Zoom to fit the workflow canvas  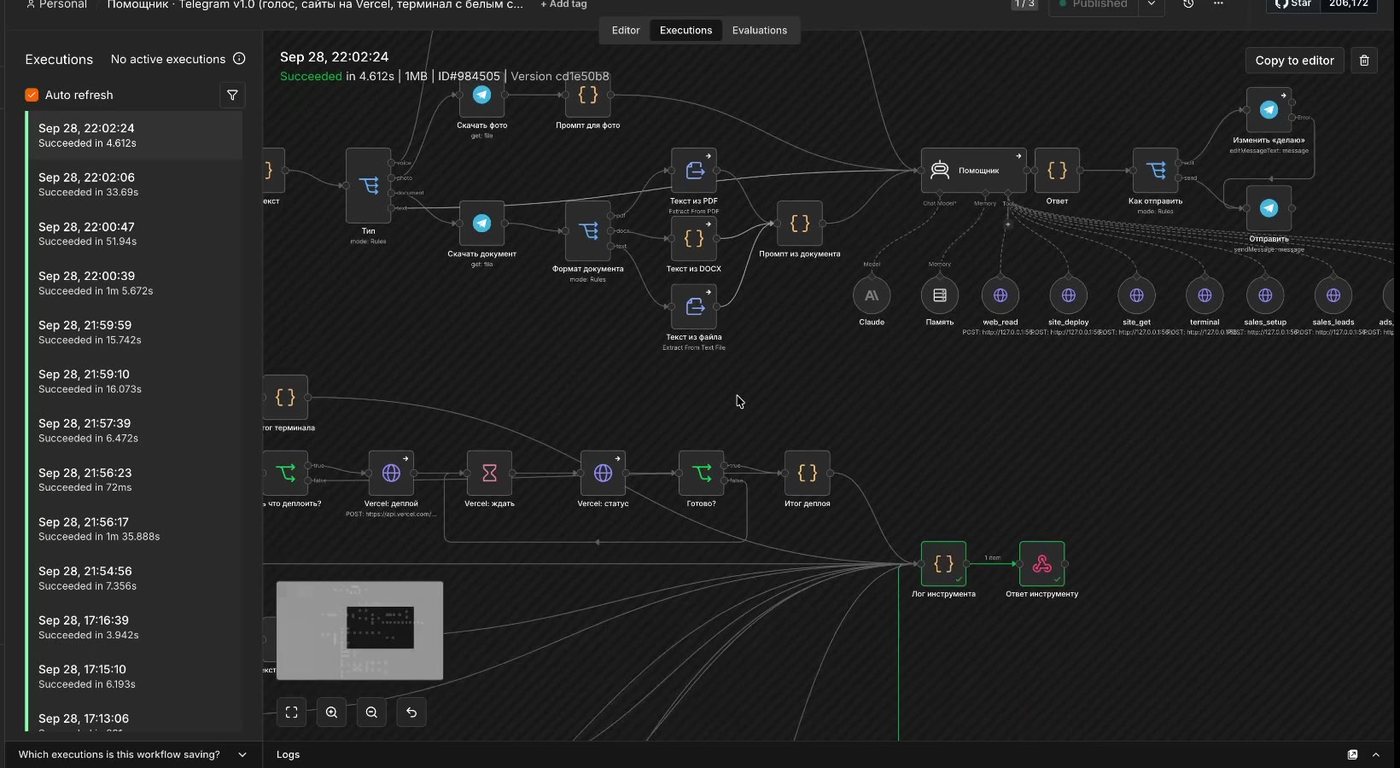point(292,712)
